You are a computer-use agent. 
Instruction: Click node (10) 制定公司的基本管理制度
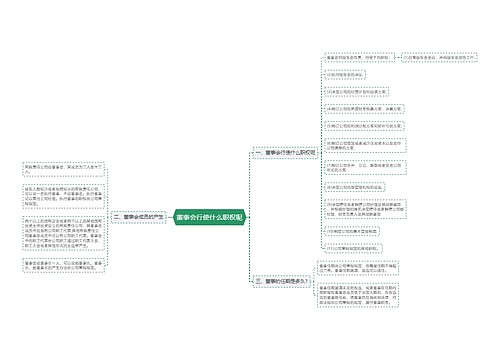point(352,231)
